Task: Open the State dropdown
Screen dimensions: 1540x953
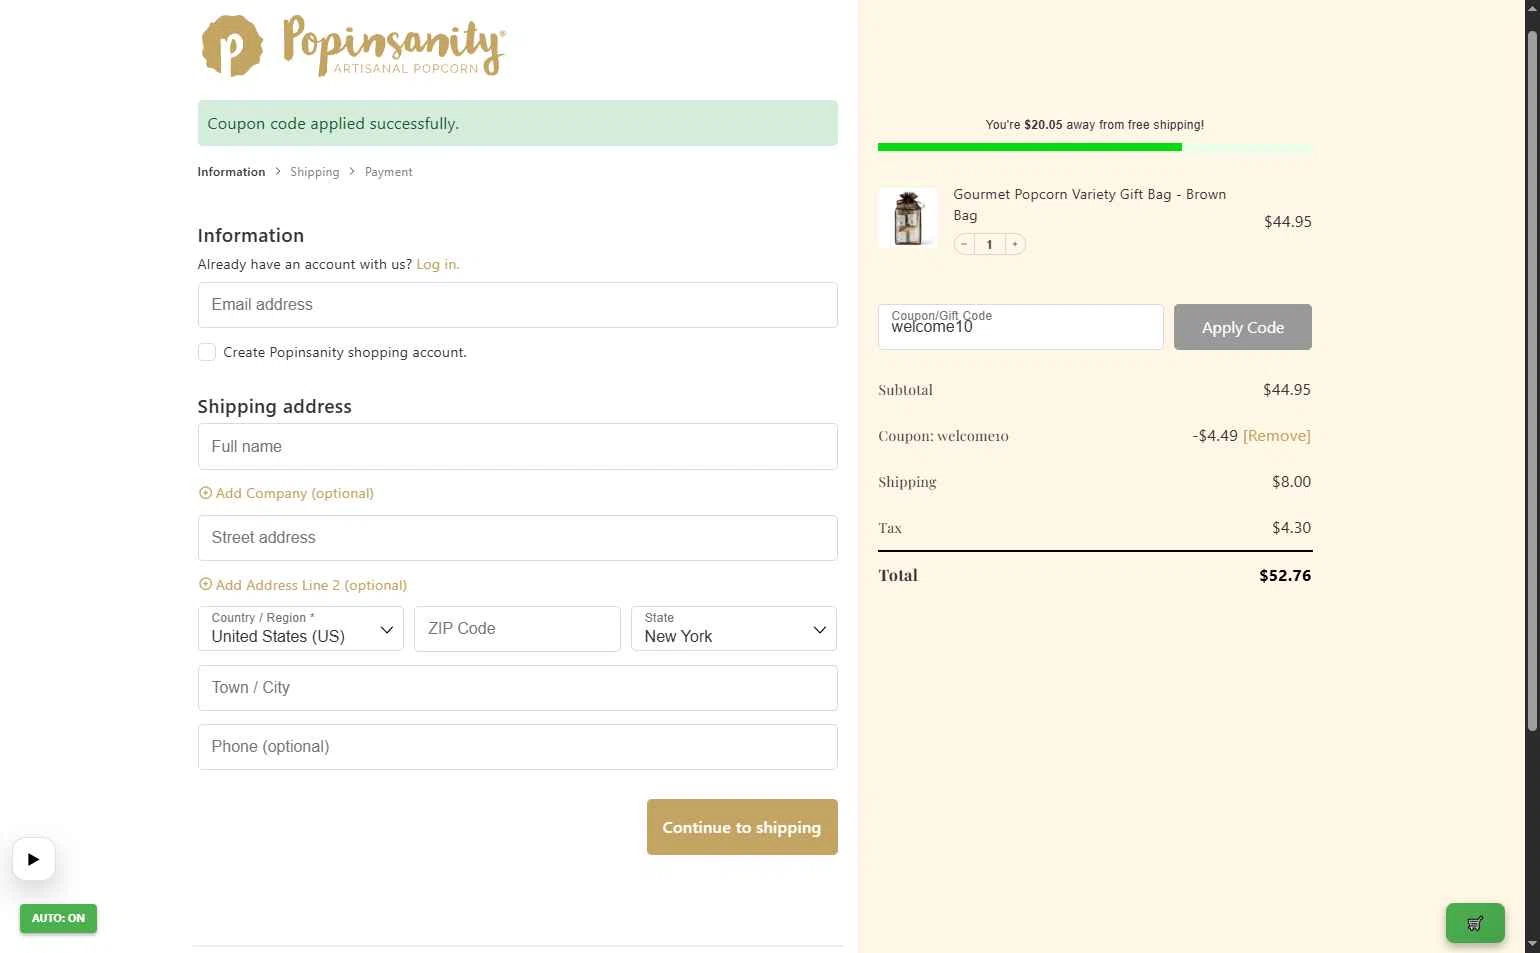Action: [x=734, y=629]
